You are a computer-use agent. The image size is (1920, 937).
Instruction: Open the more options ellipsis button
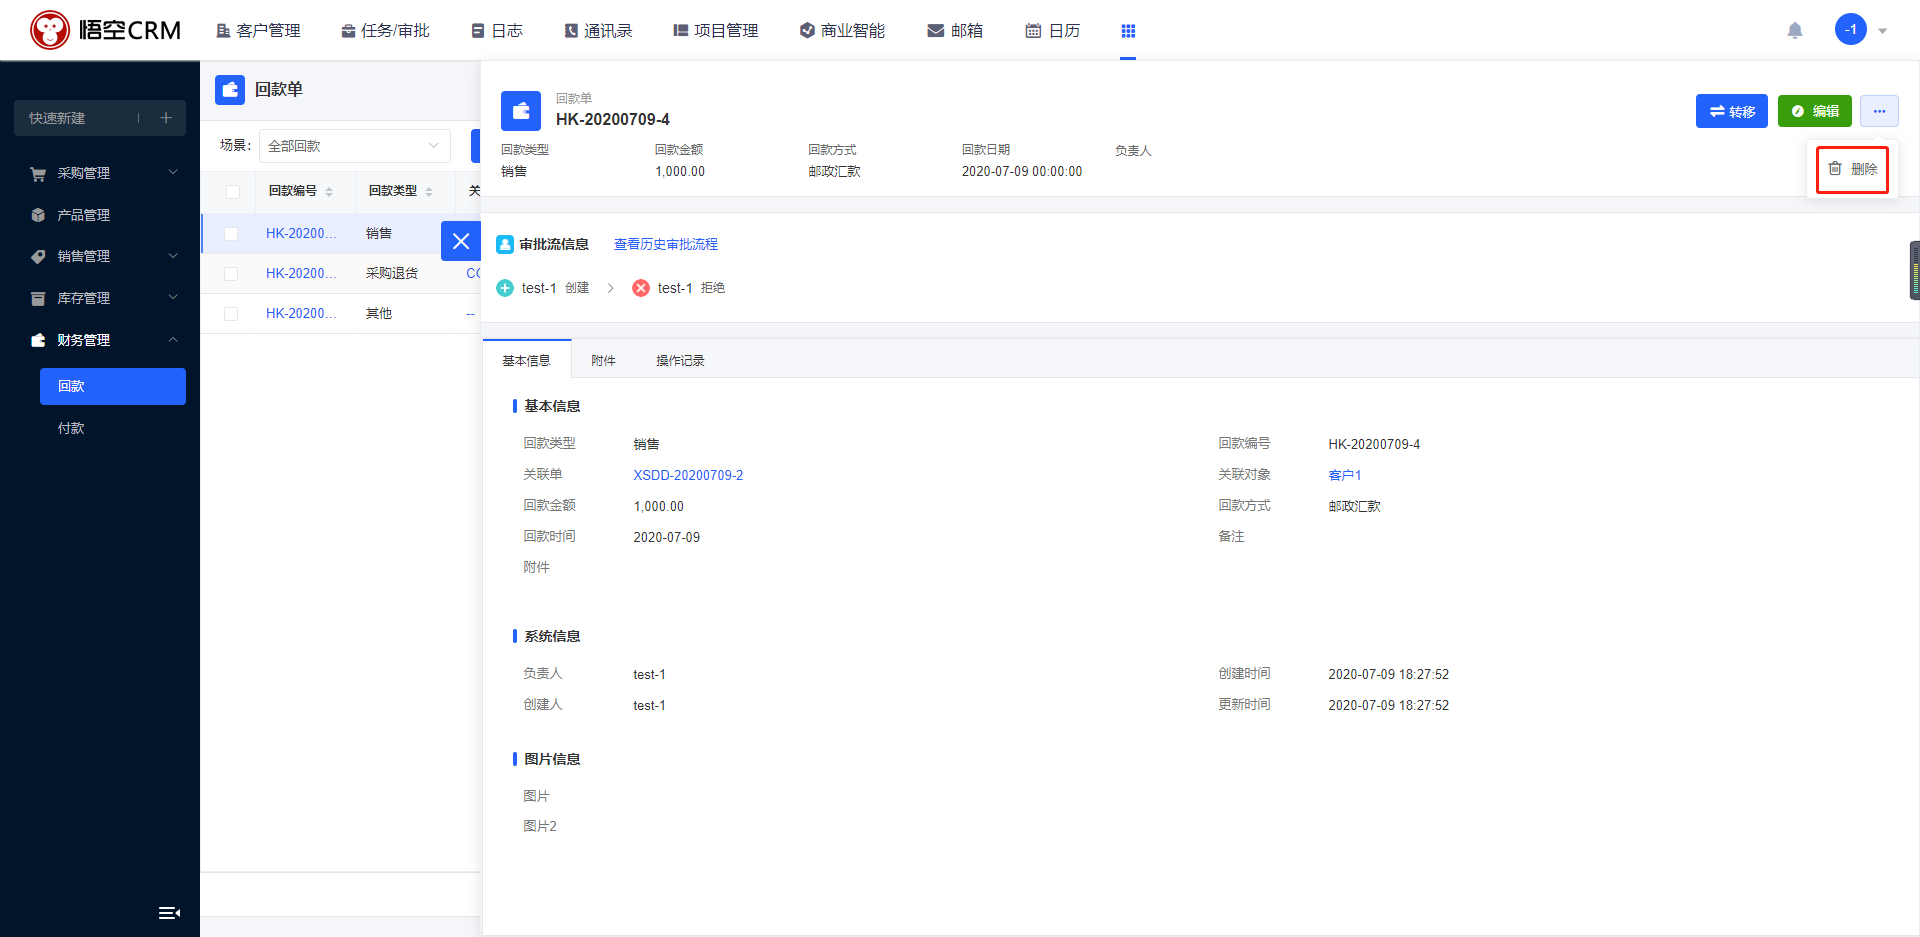click(x=1879, y=111)
